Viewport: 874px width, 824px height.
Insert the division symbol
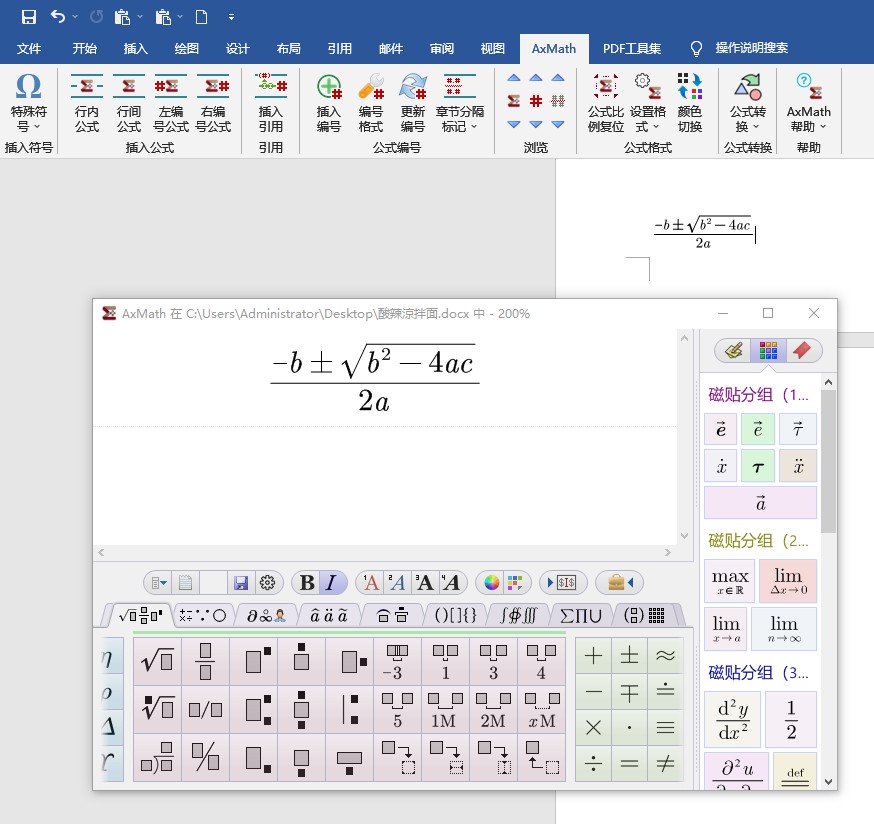593,763
